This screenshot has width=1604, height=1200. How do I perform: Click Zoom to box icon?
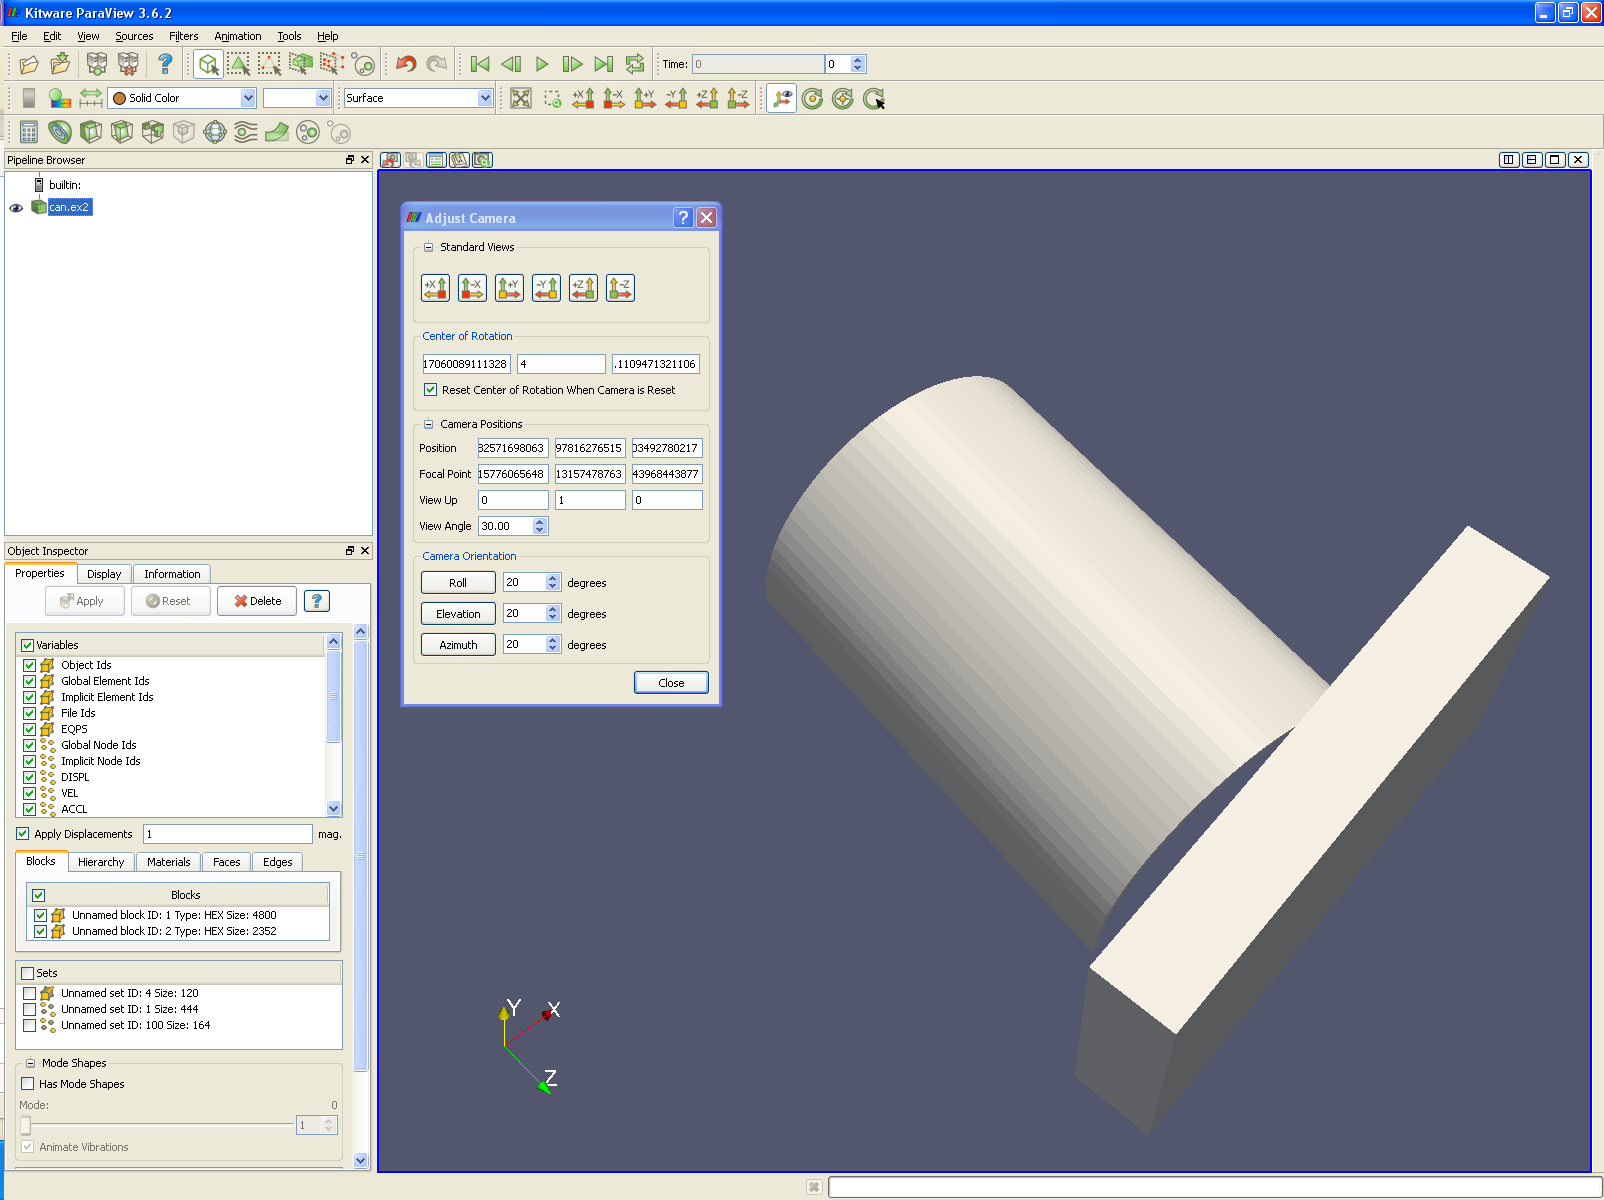(552, 98)
